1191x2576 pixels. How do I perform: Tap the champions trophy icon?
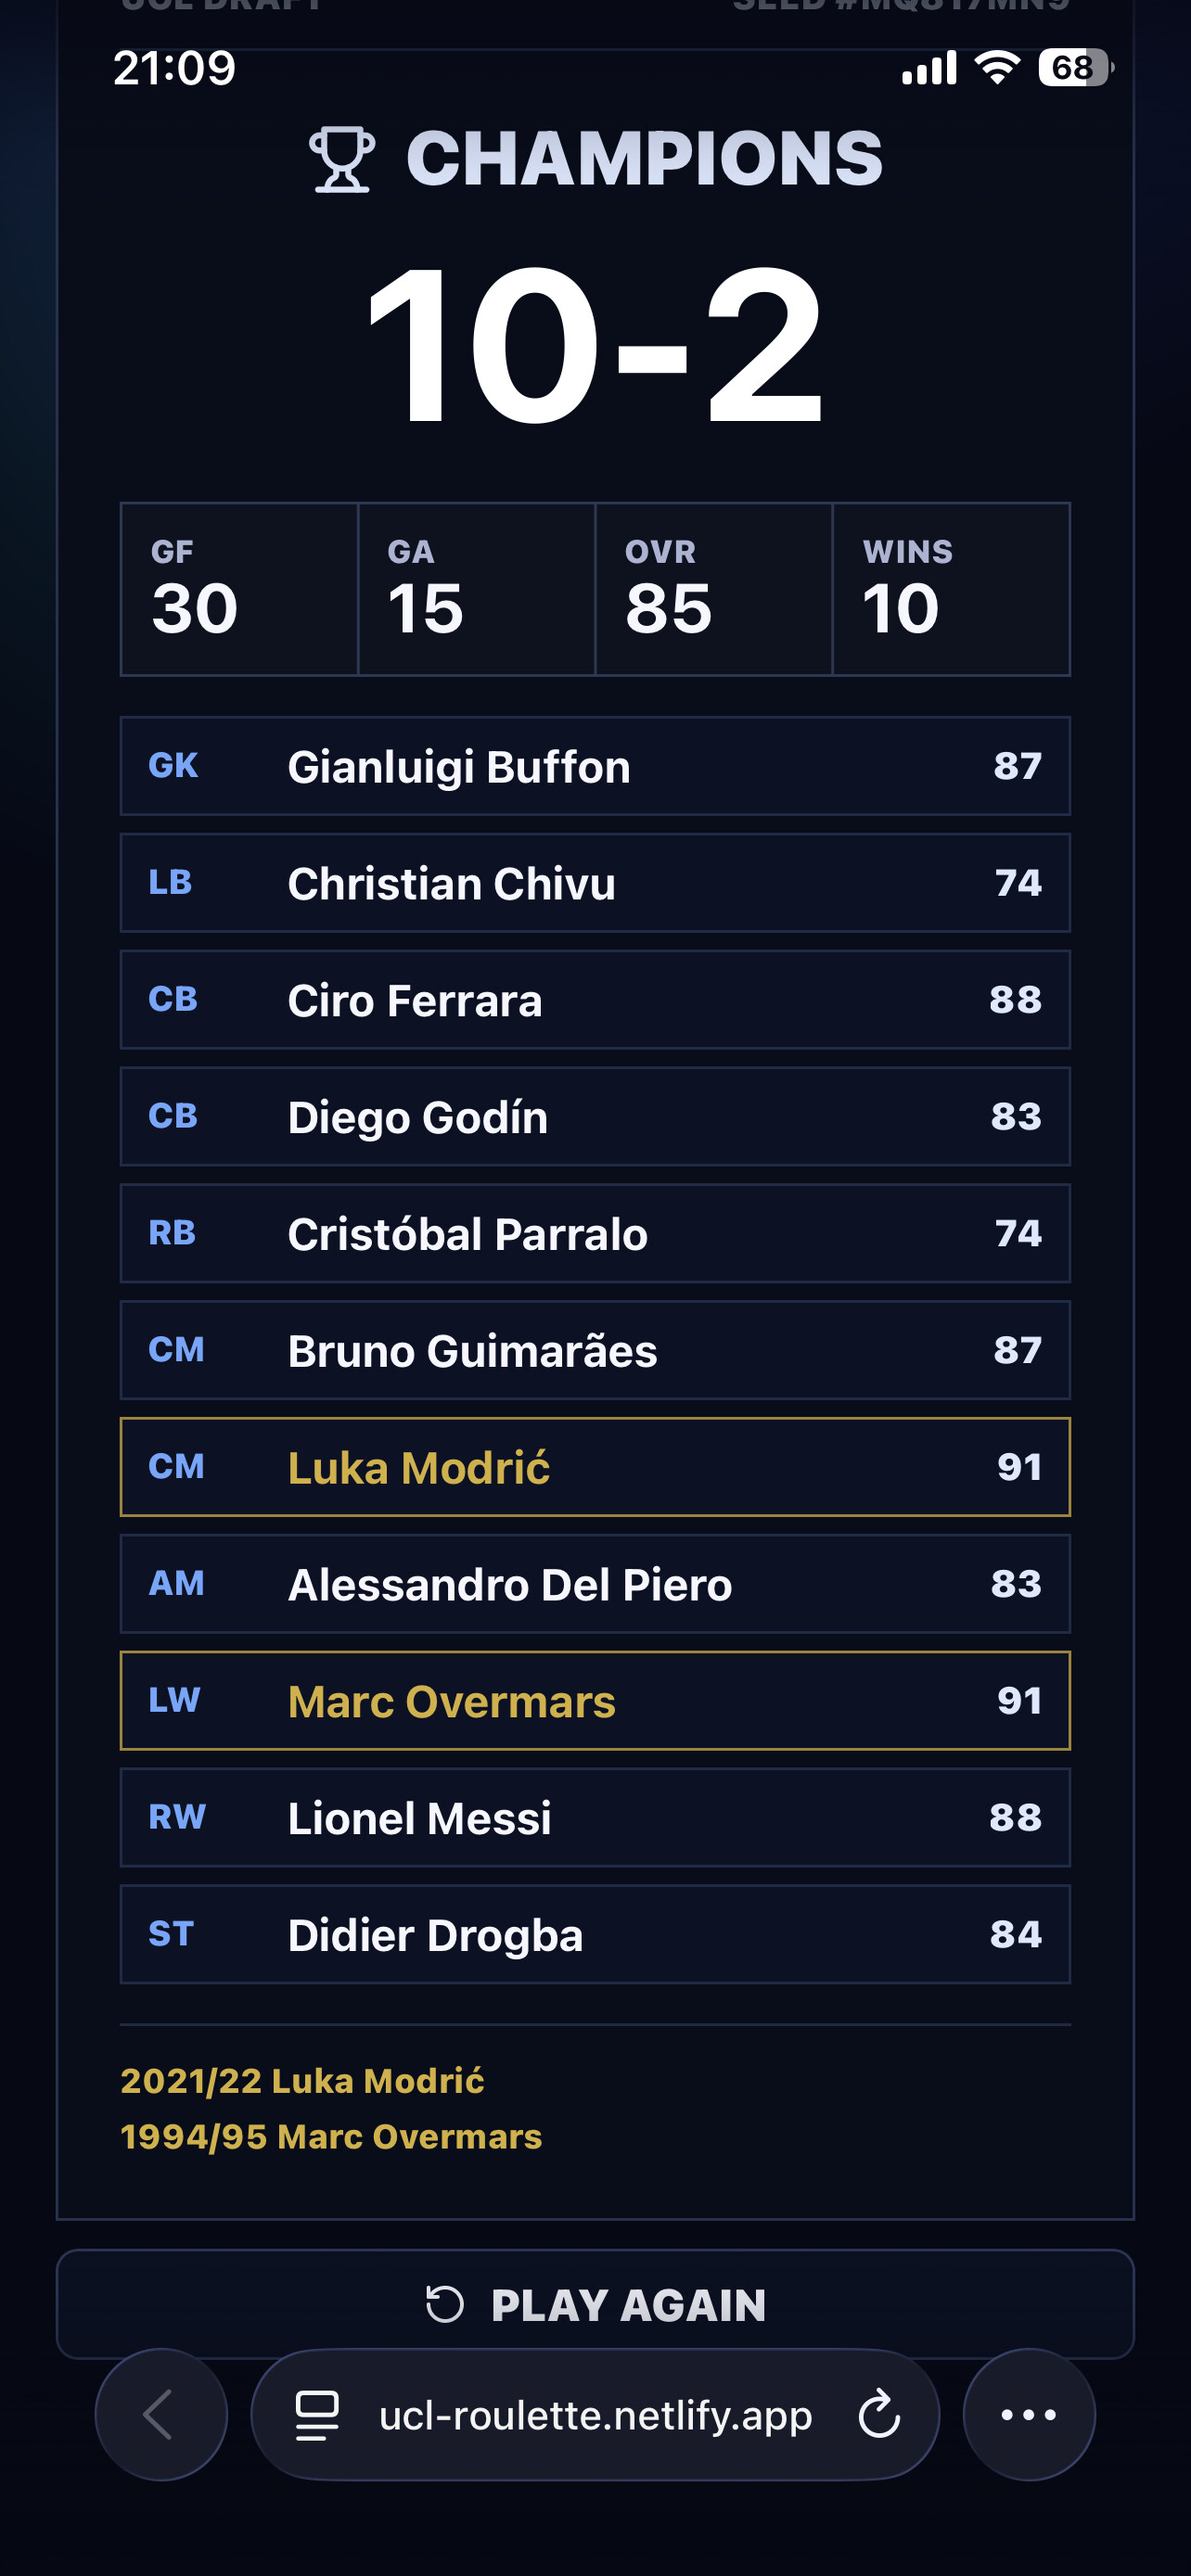click(x=342, y=159)
